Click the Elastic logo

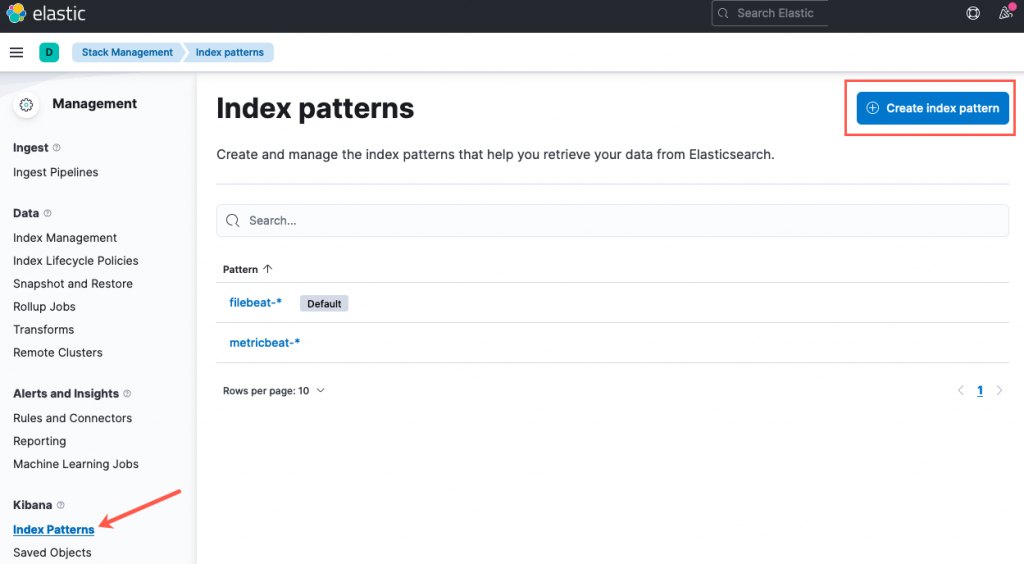pyautogui.click(x=46, y=13)
